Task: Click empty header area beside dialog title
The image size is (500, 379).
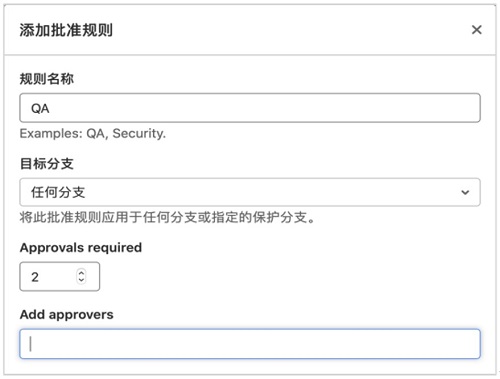Action: [x=290, y=30]
